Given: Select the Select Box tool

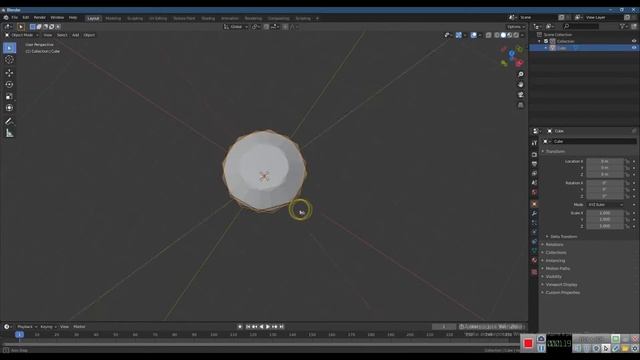Looking at the screenshot, I should coord(9,48).
